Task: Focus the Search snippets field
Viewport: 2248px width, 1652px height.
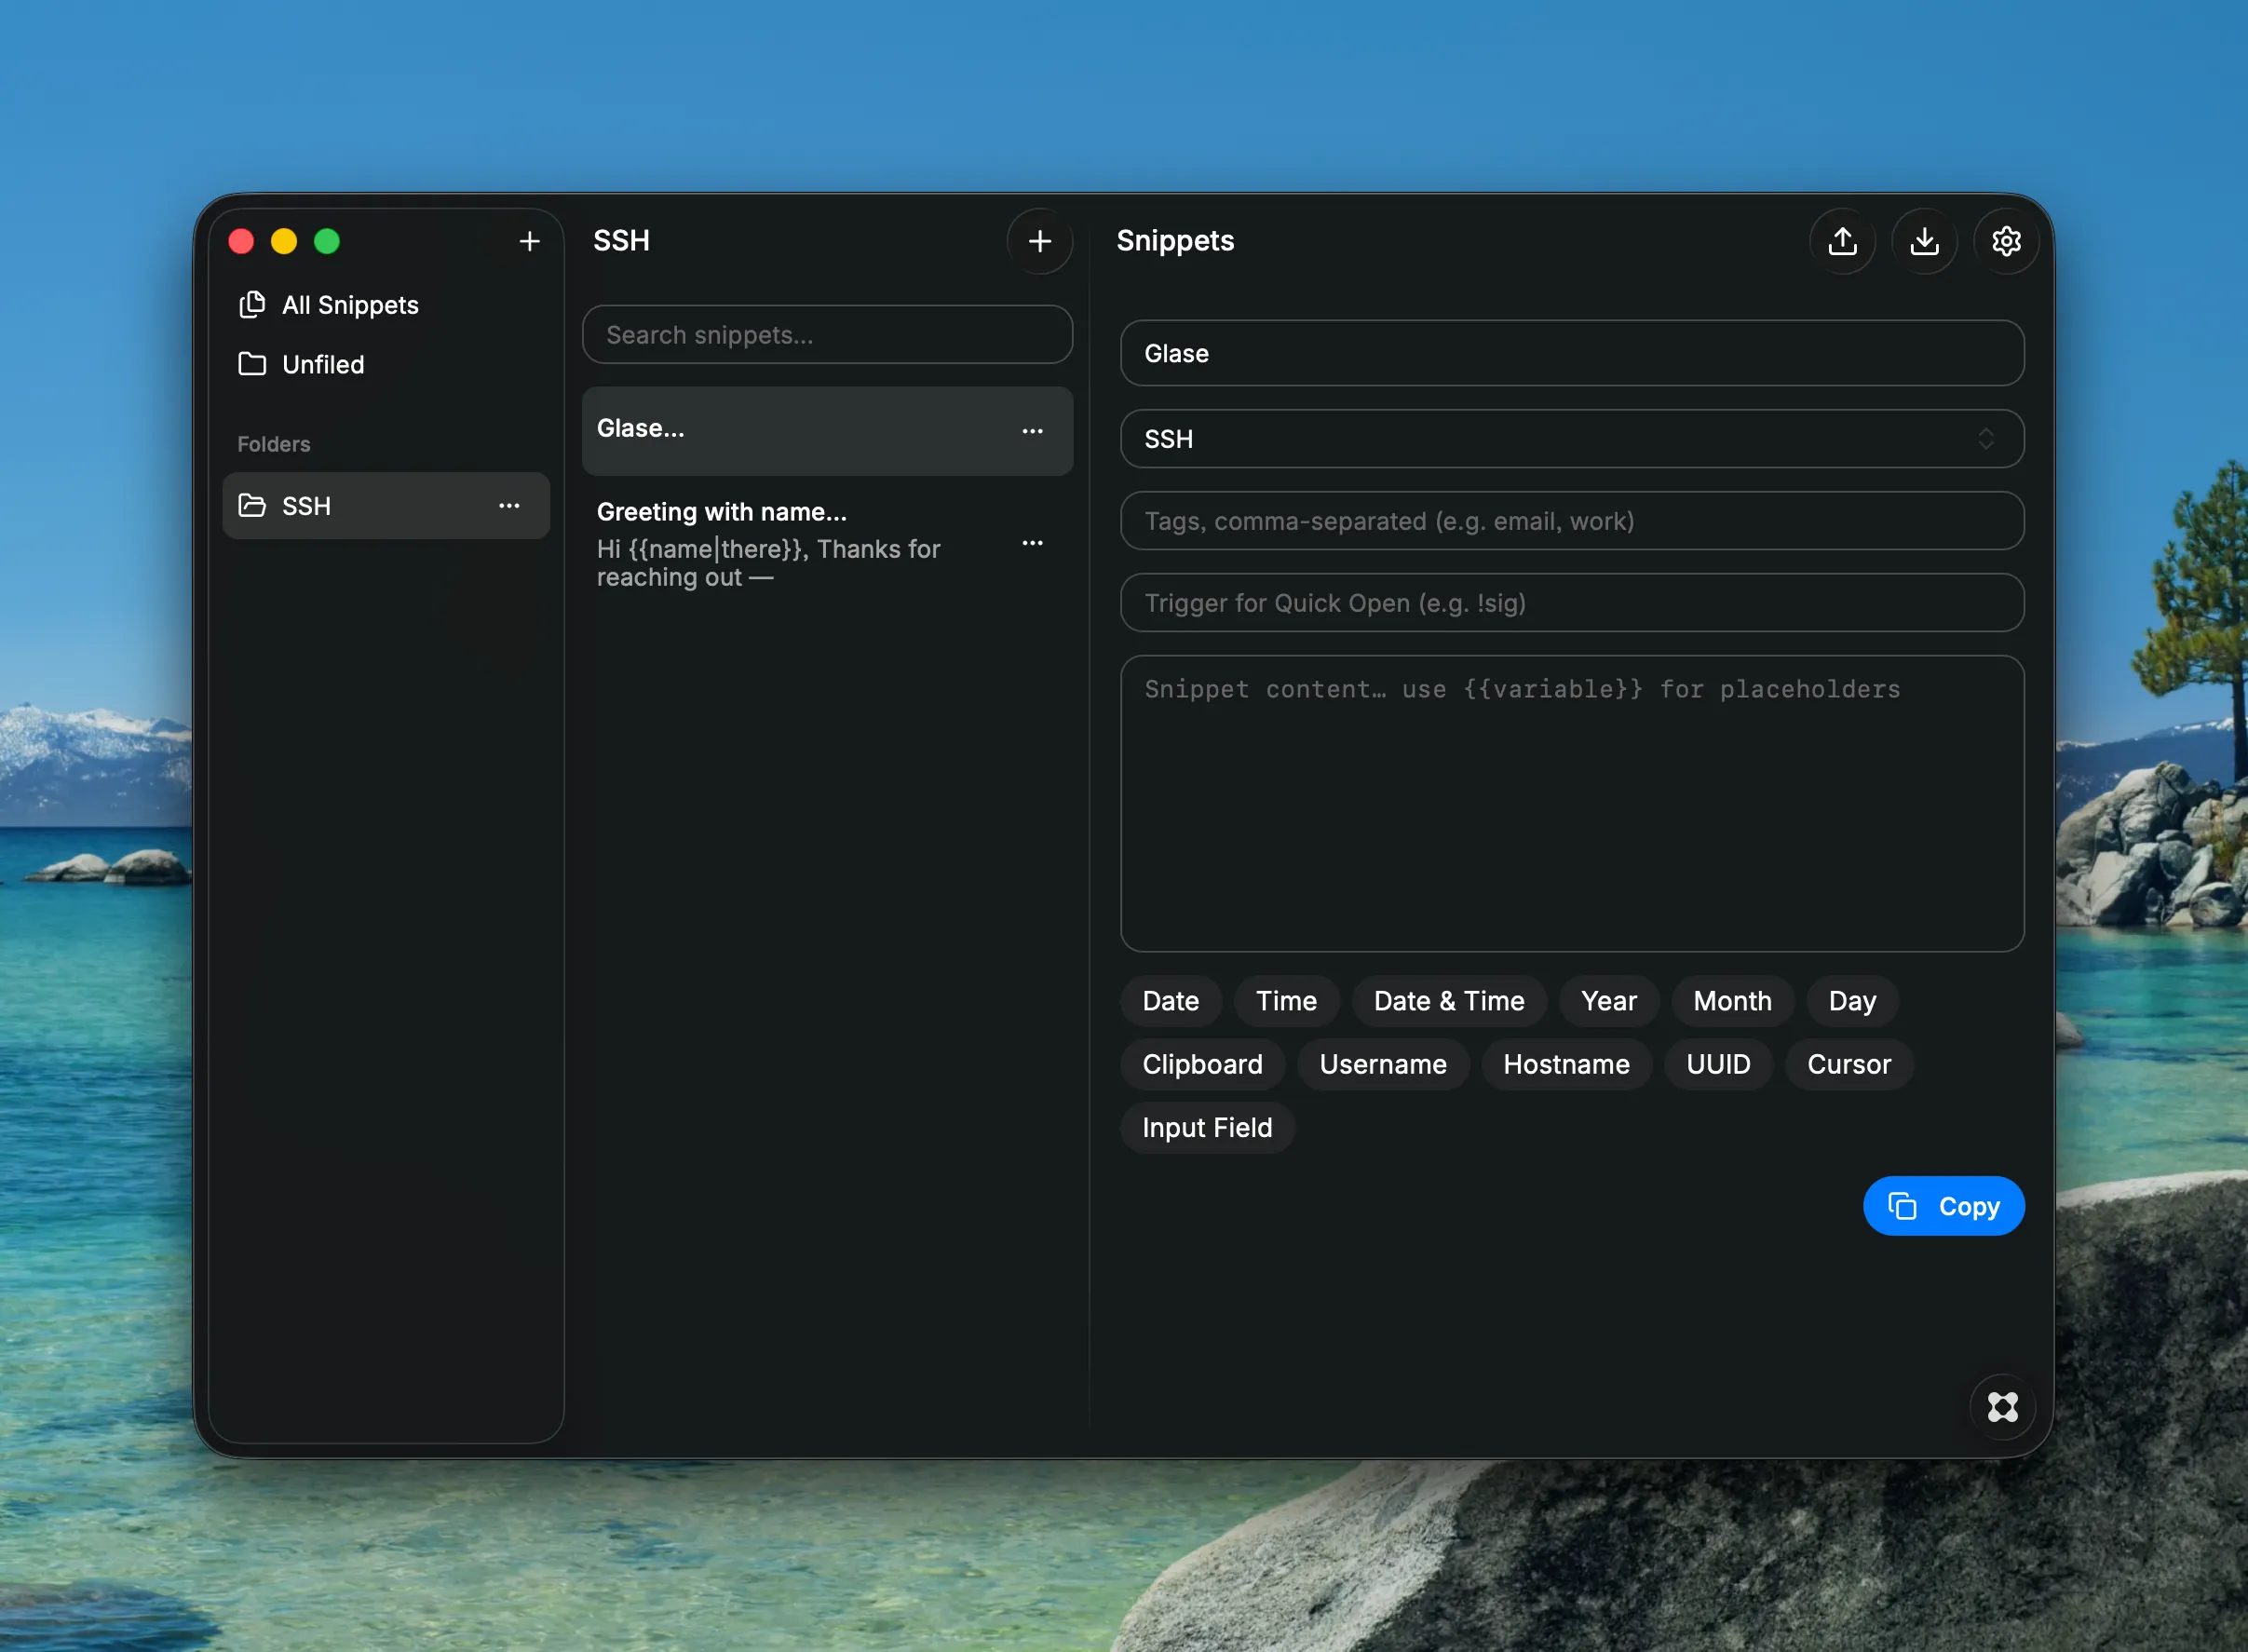Action: [x=827, y=335]
